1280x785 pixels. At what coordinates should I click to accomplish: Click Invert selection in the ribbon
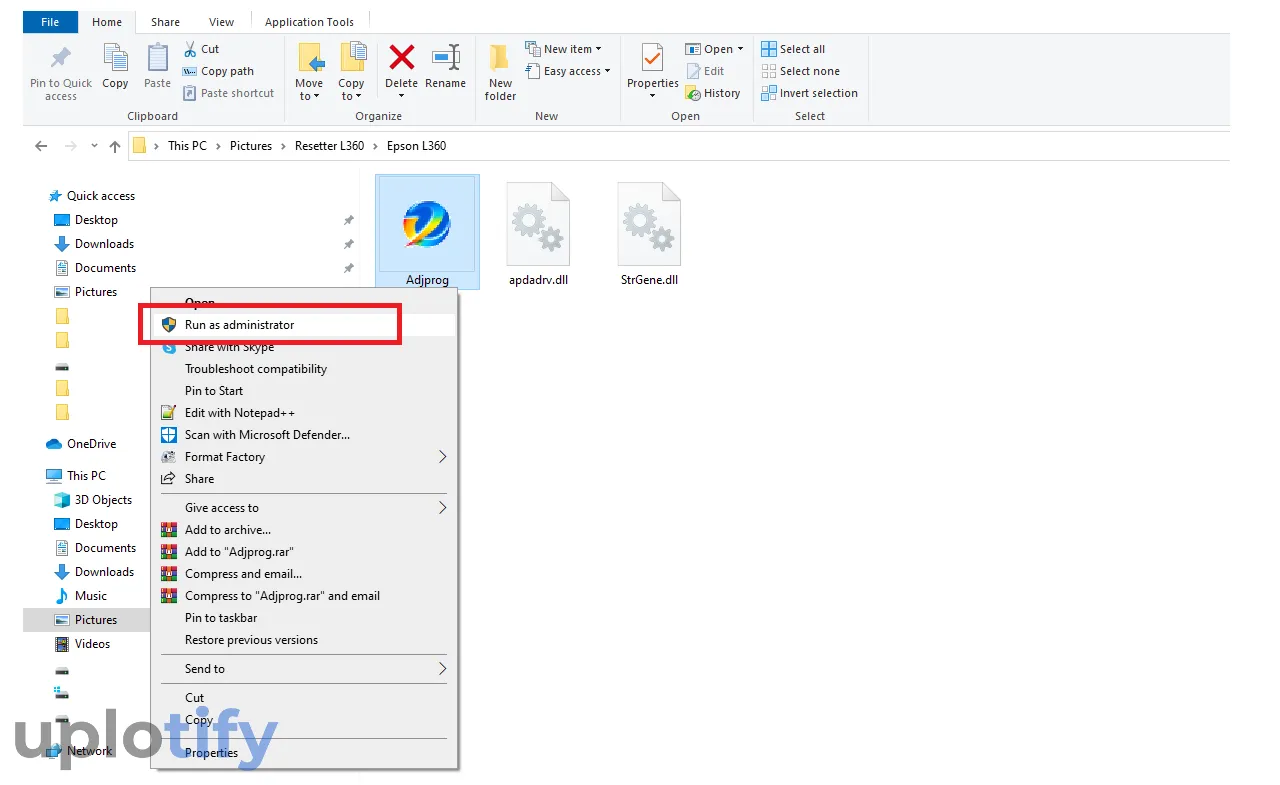click(x=809, y=93)
